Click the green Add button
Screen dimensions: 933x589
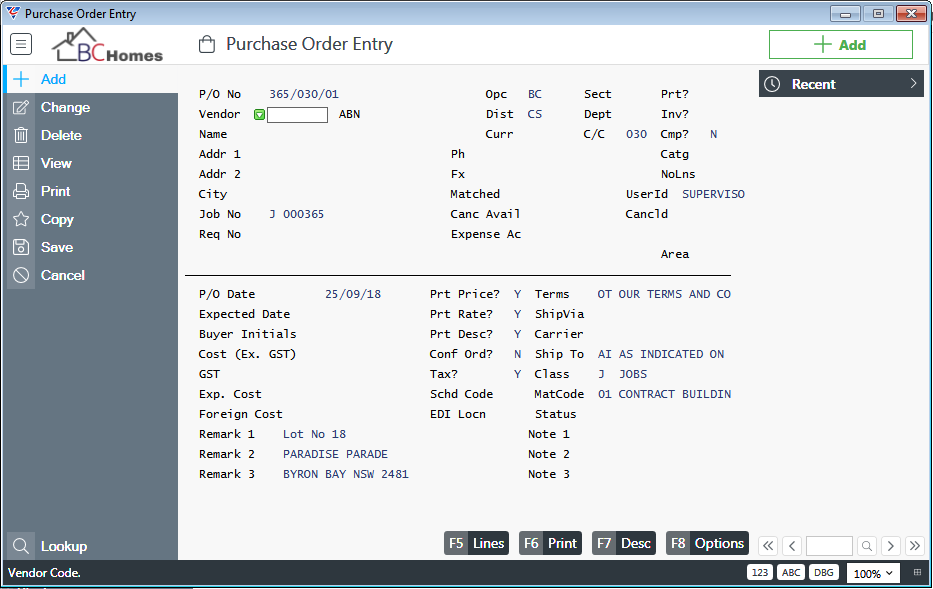pos(840,45)
